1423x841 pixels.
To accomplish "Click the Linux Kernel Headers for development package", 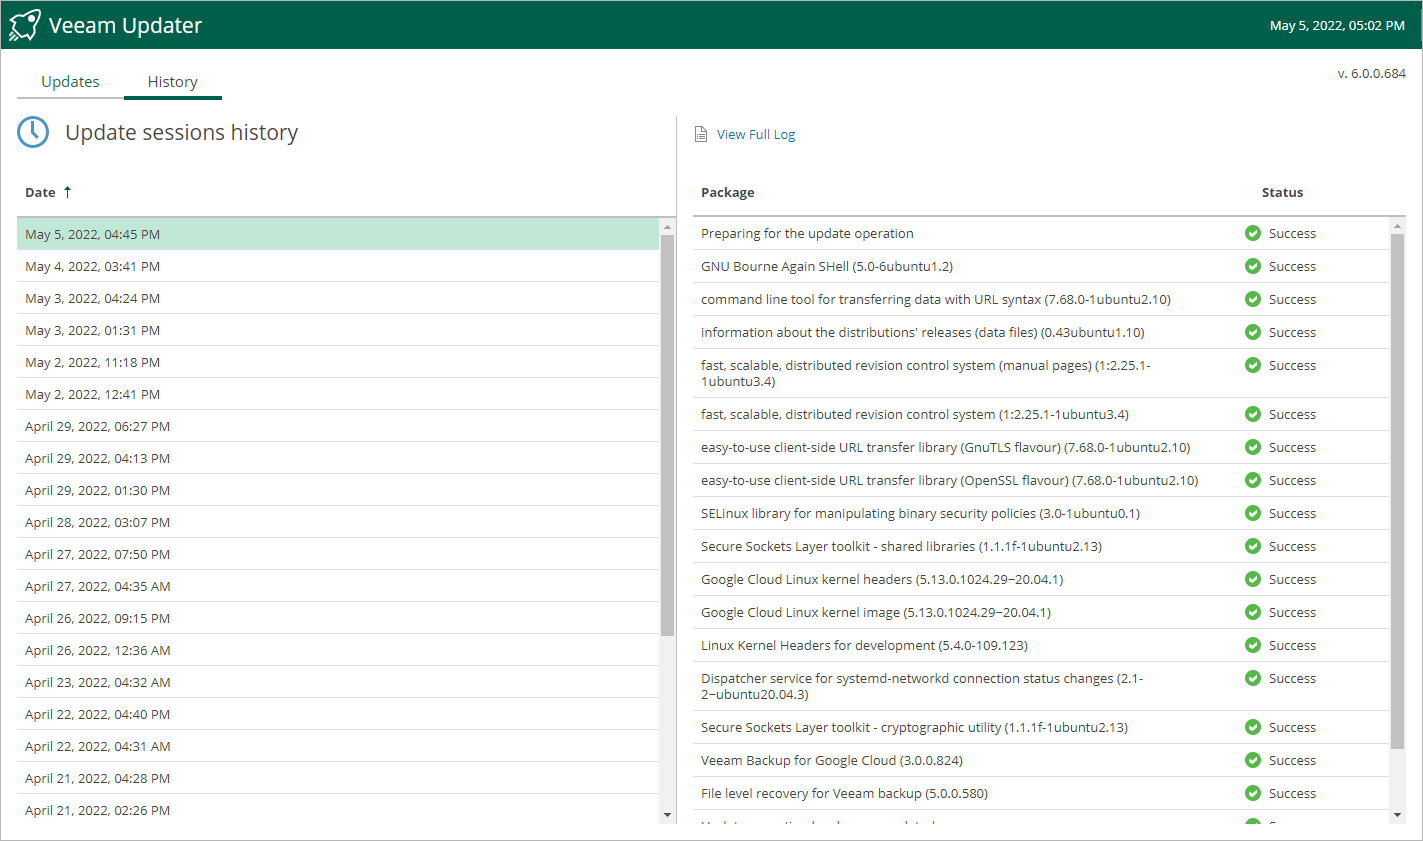I will 864,645.
